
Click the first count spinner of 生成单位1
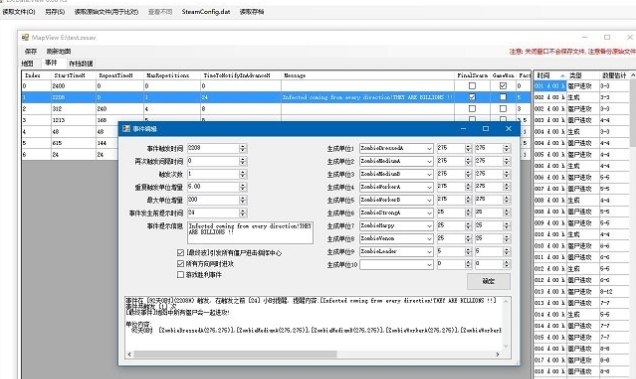(468, 148)
